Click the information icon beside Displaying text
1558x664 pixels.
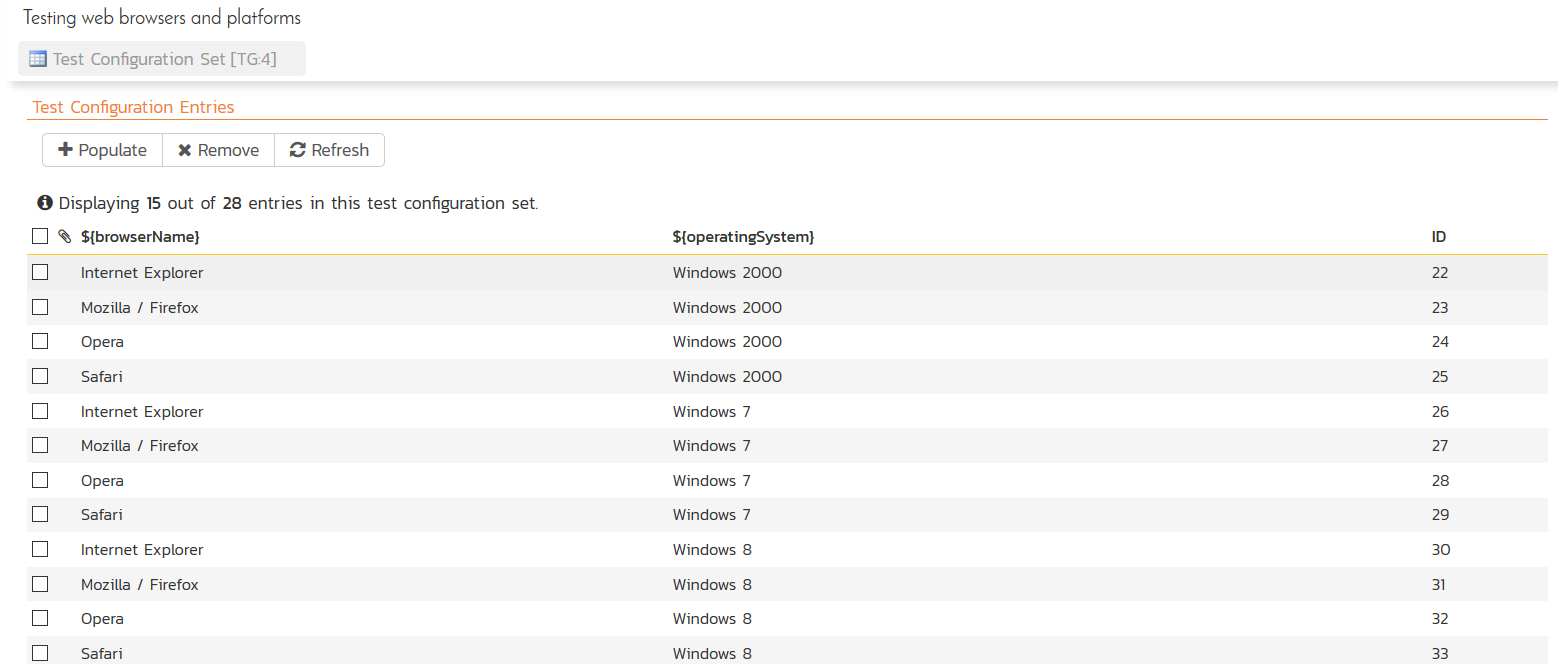pos(45,203)
